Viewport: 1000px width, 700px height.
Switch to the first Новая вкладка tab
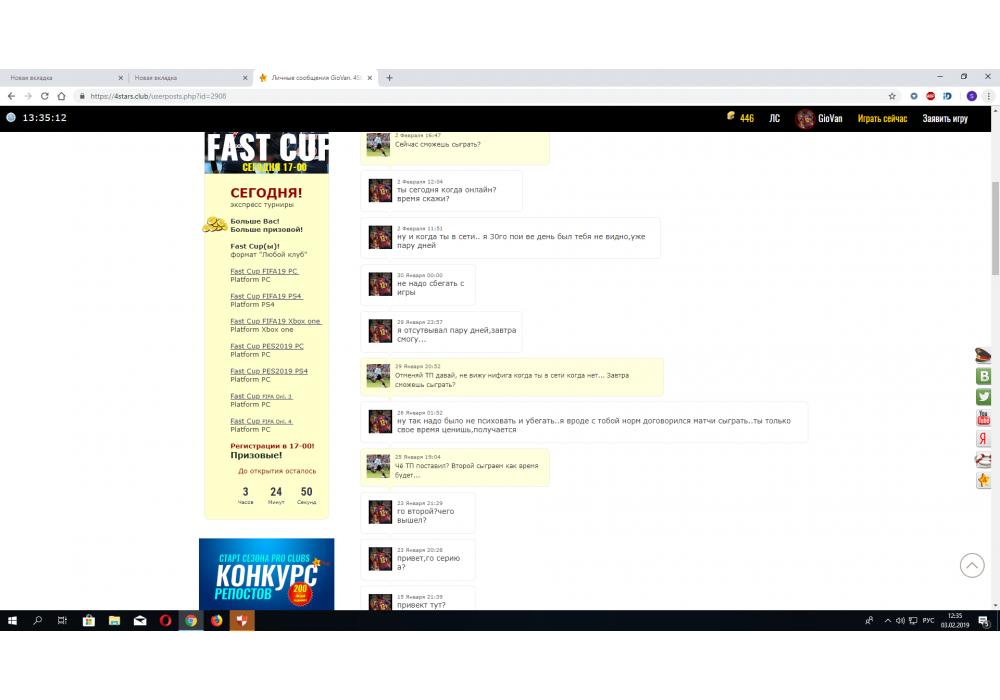coord(60,77)
